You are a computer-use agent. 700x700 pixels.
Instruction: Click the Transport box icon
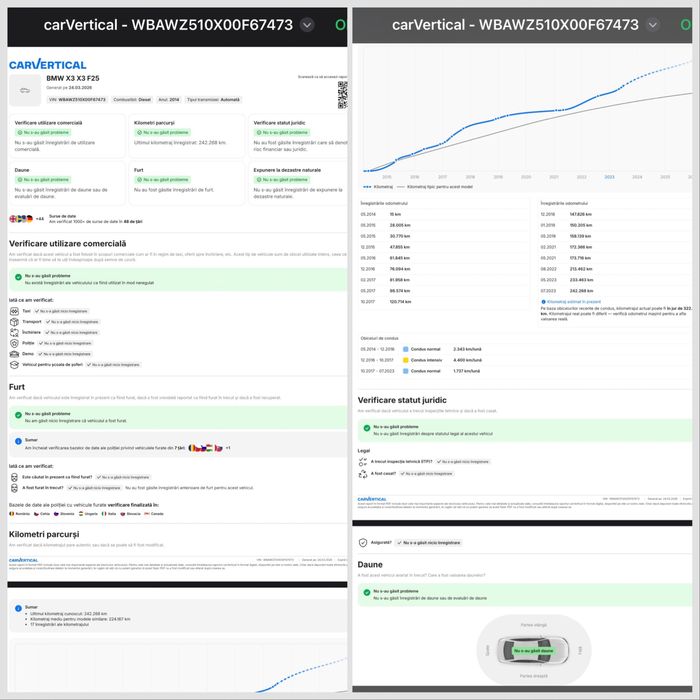coord(14,321)
